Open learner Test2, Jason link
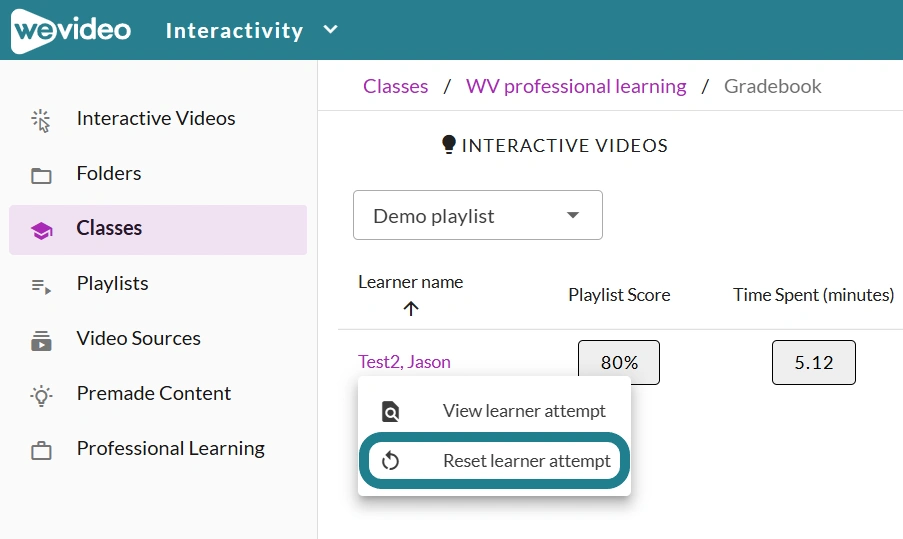Viewport: 903px width, 539px height. (x=404, y=362)
